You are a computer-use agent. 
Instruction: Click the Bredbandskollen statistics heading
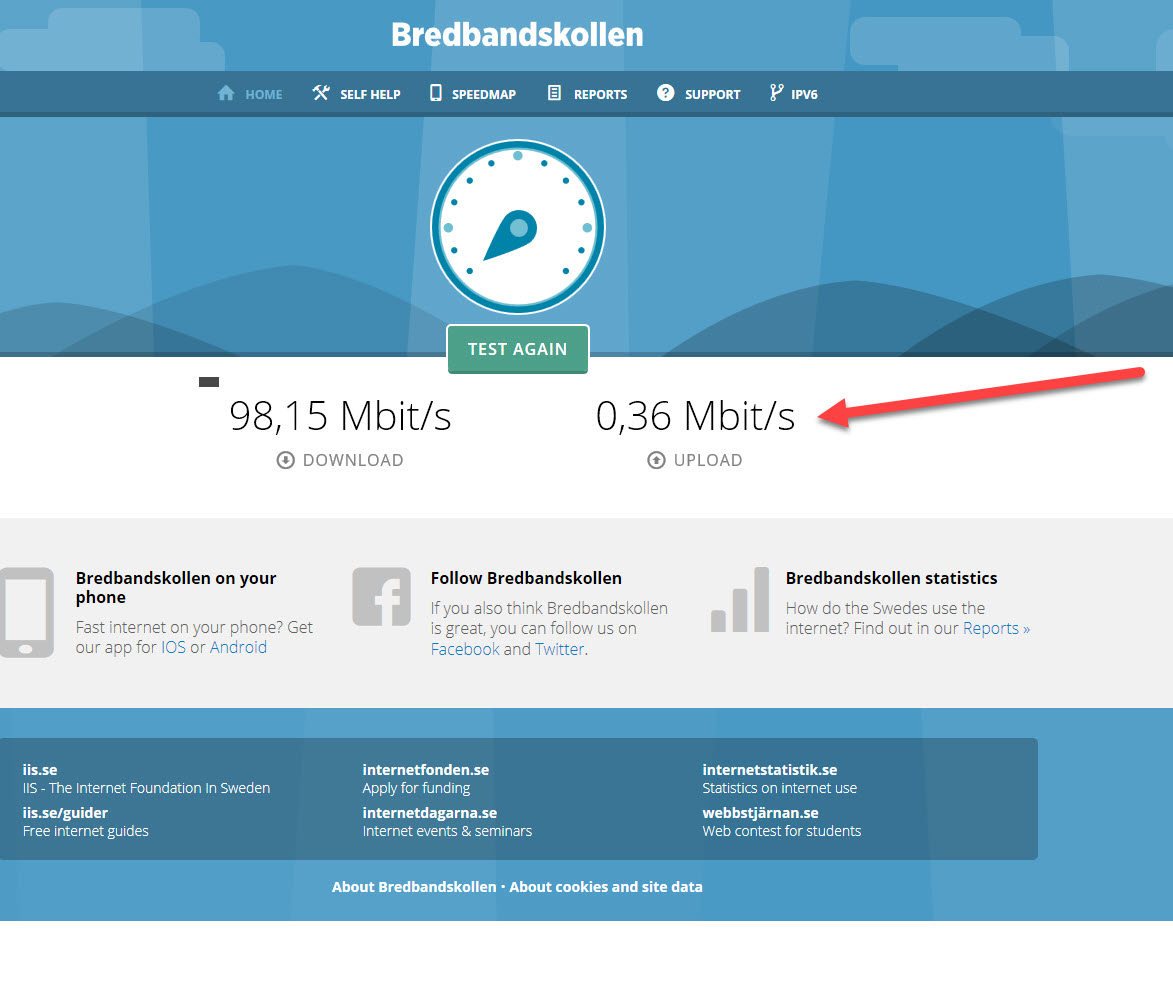click(891, 578)
